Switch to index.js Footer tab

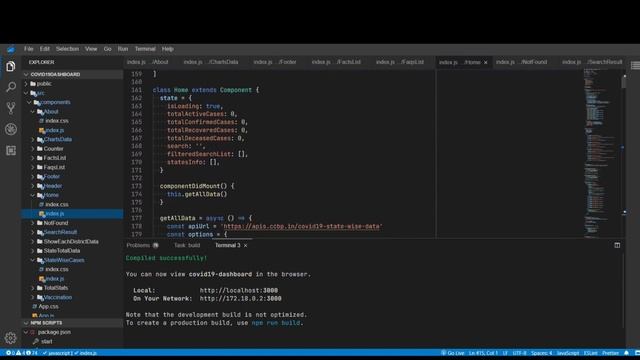tap(275, 62)
